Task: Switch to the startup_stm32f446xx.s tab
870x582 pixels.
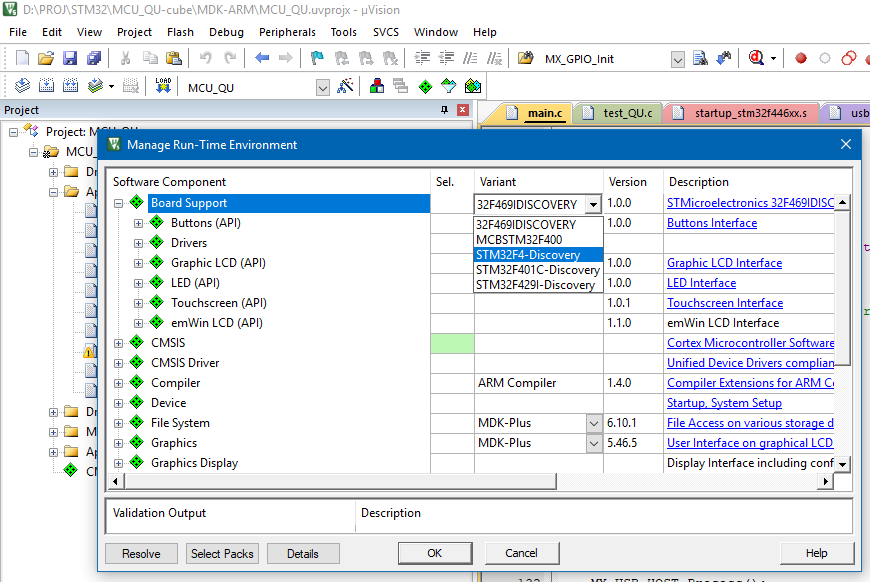Action: tap(741, 113)
